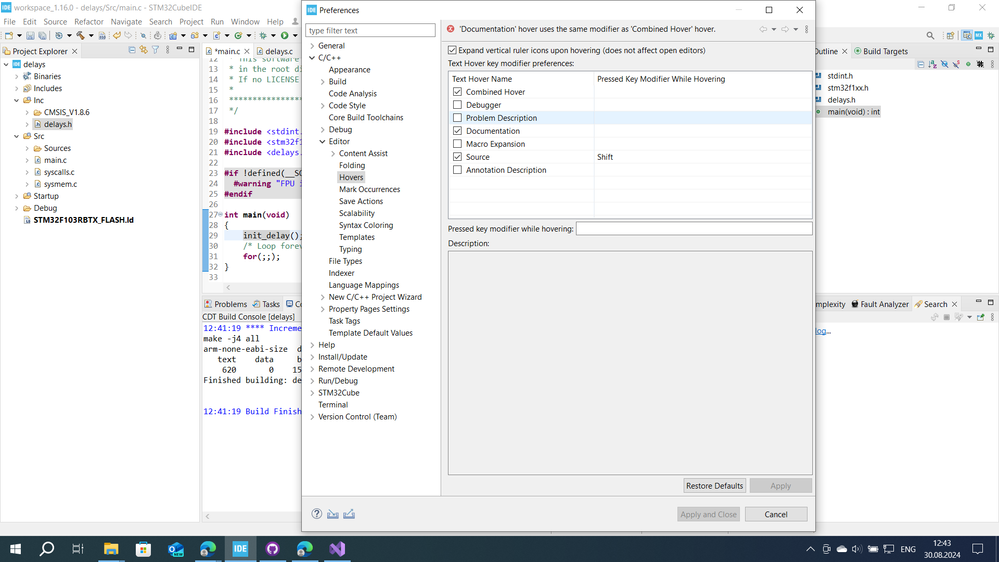The image size is (999, 562).
Task: Open the CubeMX perspective icon
Action: pos(981,36)
